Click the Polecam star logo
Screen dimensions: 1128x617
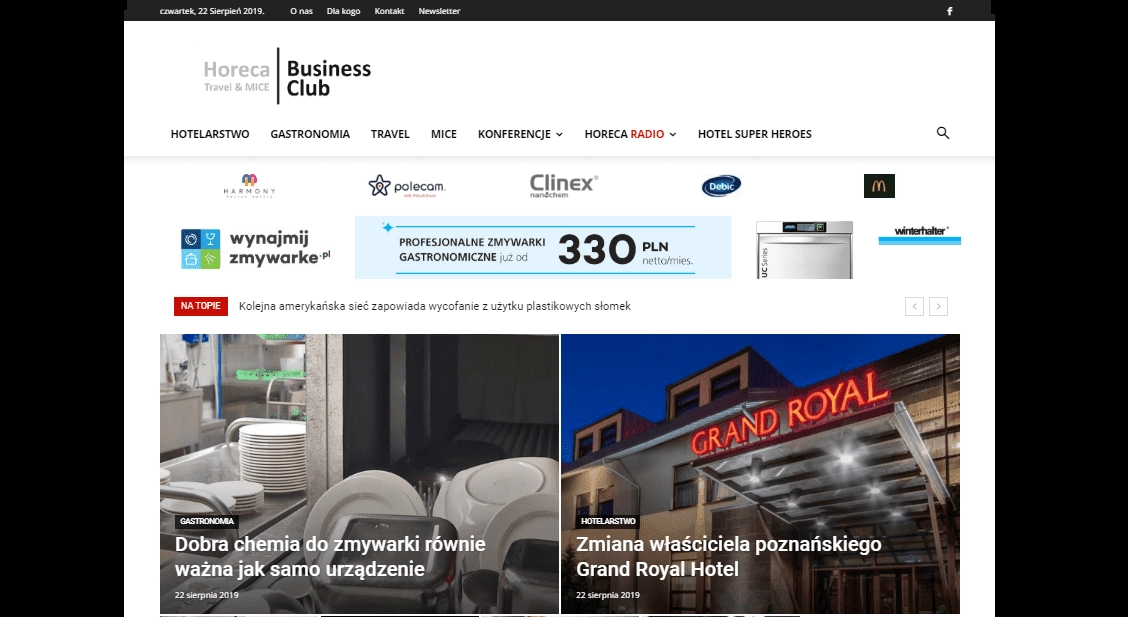coord(406,186)
